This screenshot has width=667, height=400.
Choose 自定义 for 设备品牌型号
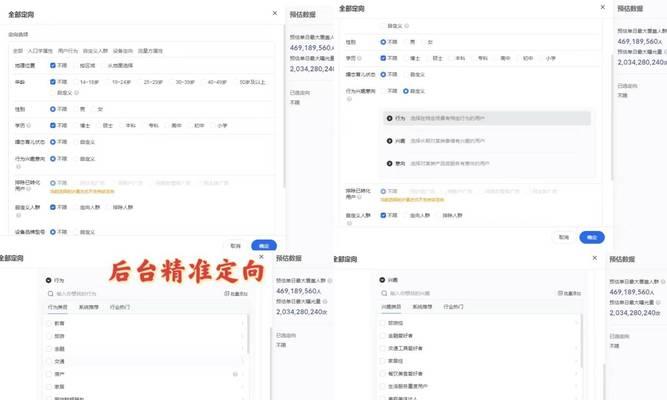[77, 232]
